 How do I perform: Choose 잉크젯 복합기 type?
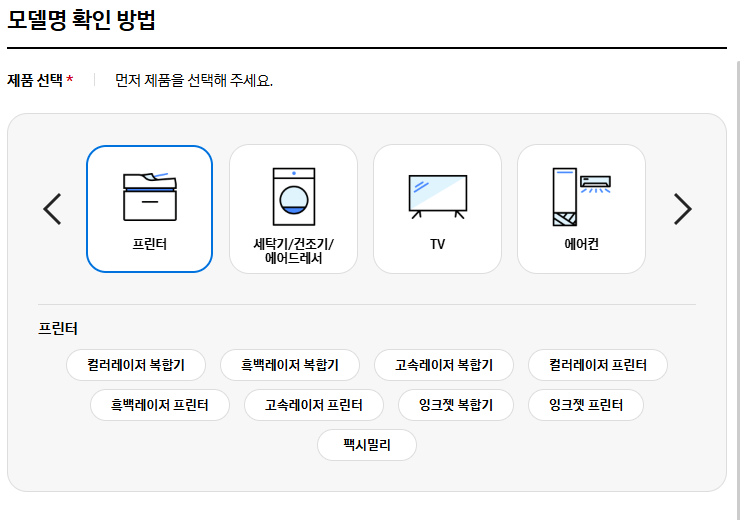pyautogui.click(x=456, y=405)
